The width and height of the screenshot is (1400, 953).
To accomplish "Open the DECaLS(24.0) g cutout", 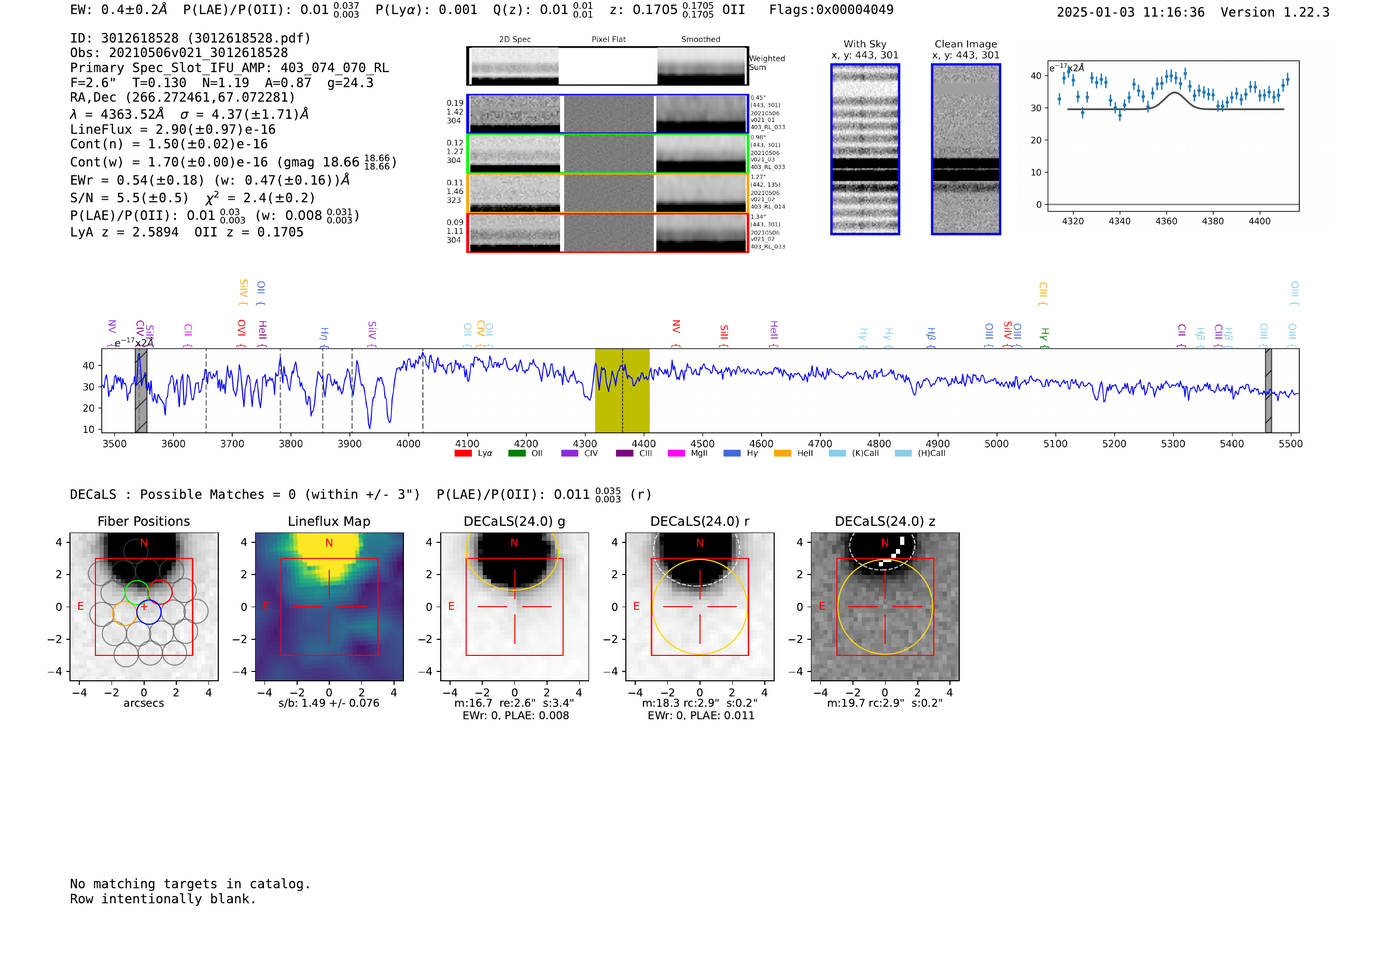I will pyautogui.click(x=515, y=607).
